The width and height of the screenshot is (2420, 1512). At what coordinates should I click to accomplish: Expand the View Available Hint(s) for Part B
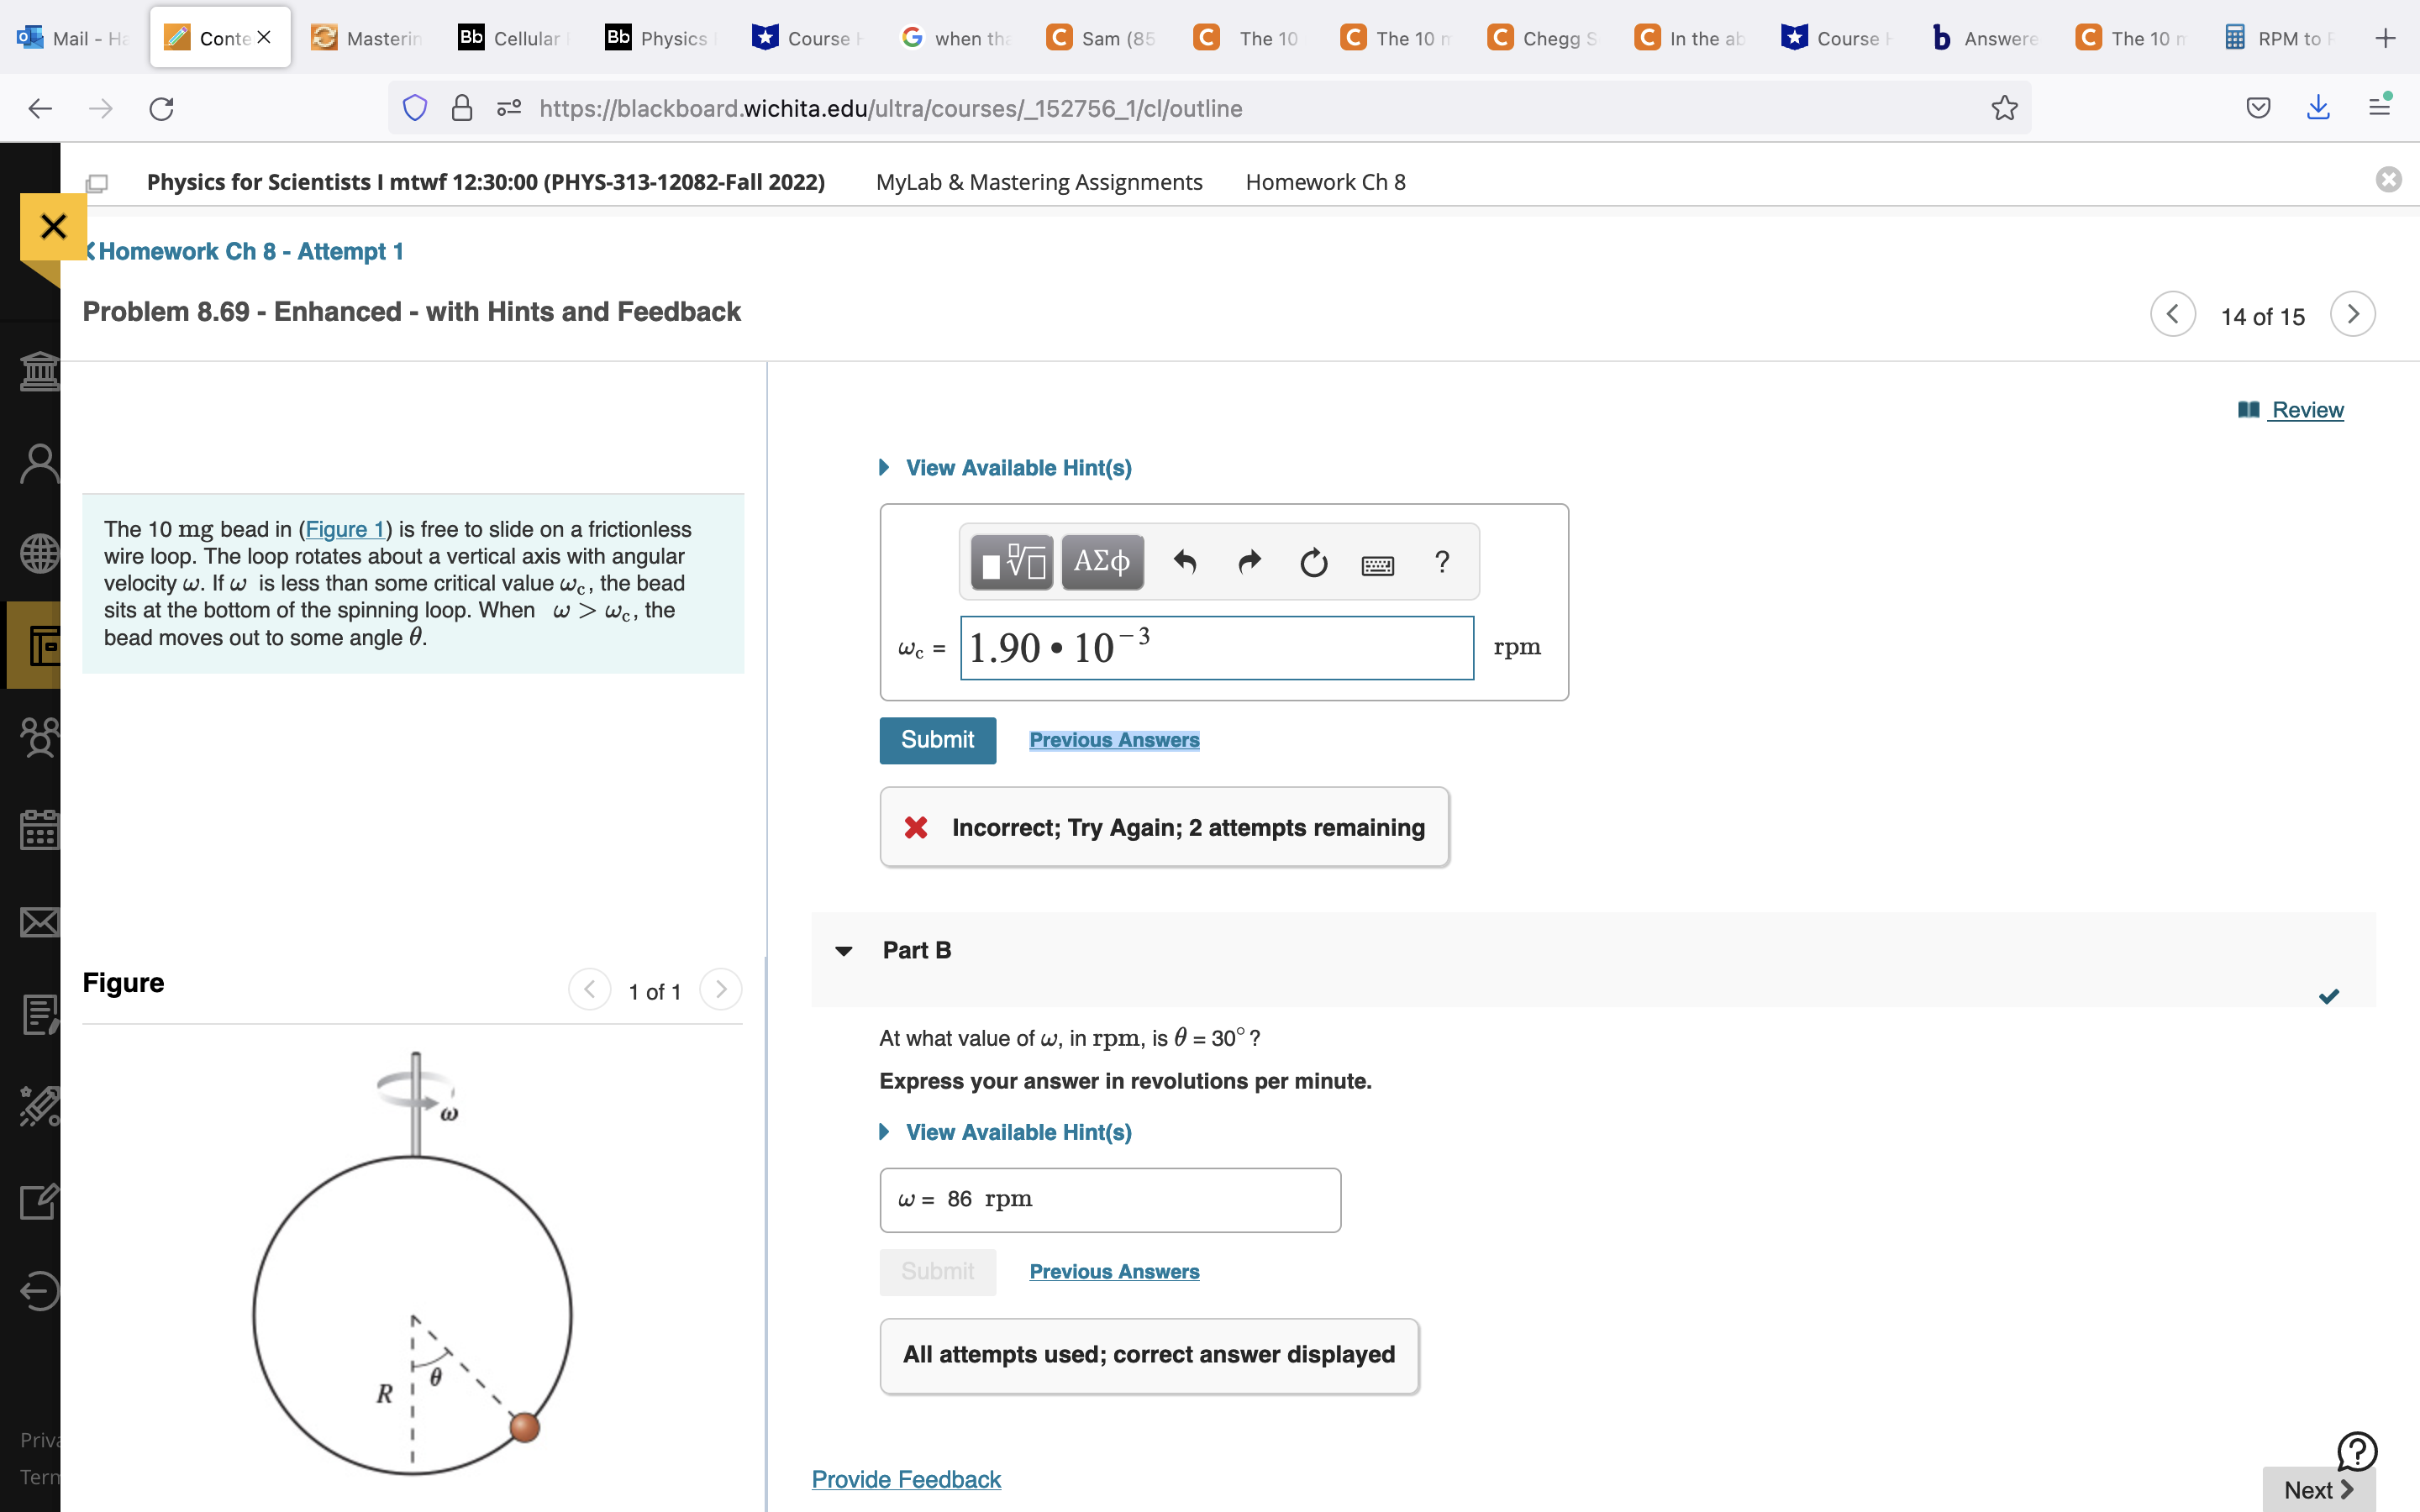[x=1005, y=1132]
